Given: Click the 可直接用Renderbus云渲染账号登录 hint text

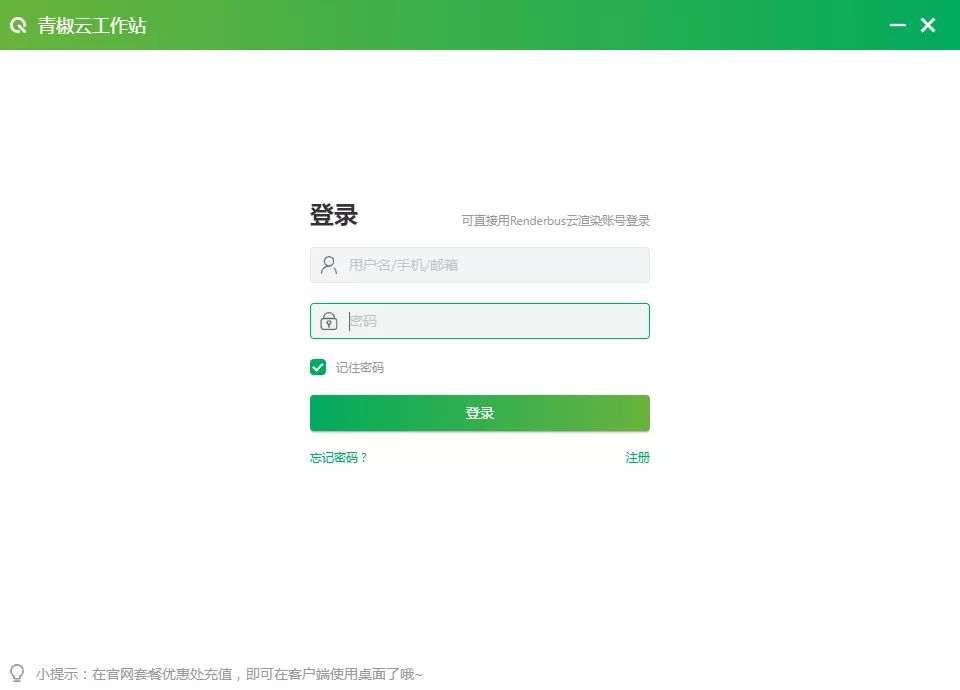Looking at the screenshot, I should 555,220.
